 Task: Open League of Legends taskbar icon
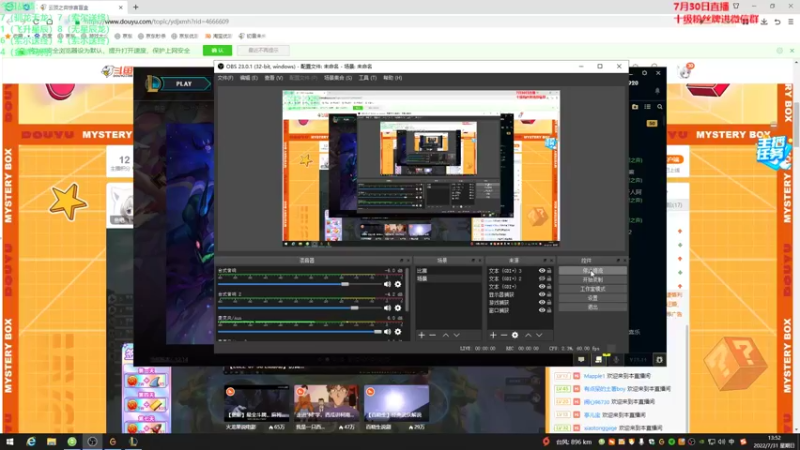[133, 442]
